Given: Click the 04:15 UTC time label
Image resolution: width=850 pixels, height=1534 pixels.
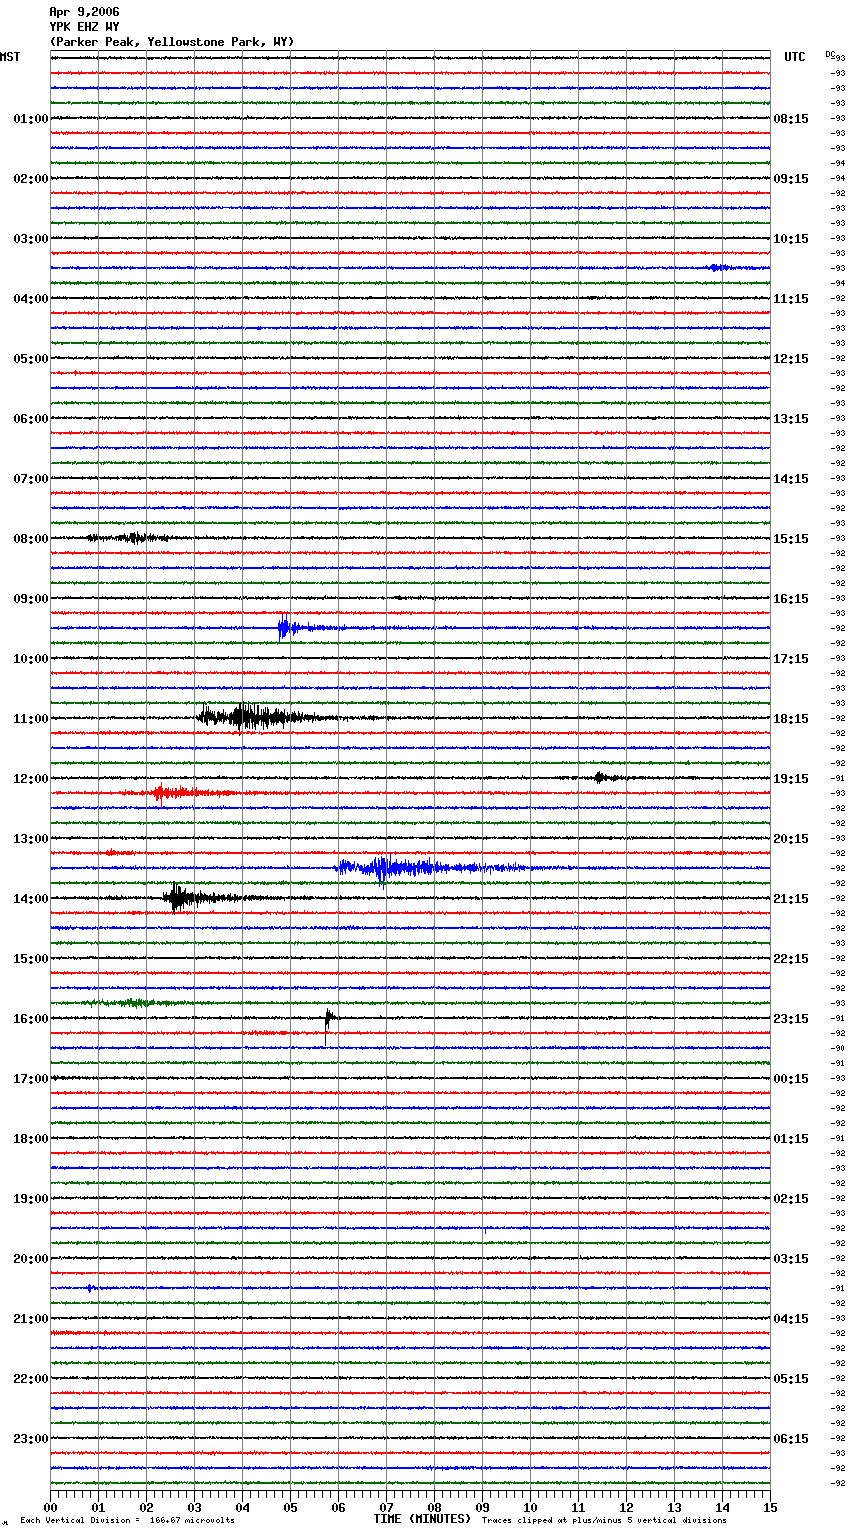Looking at the screenshot, I should (791, 1319).
